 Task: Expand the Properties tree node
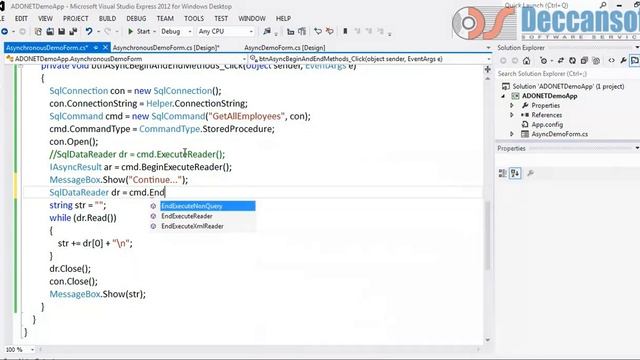point(512,106)
